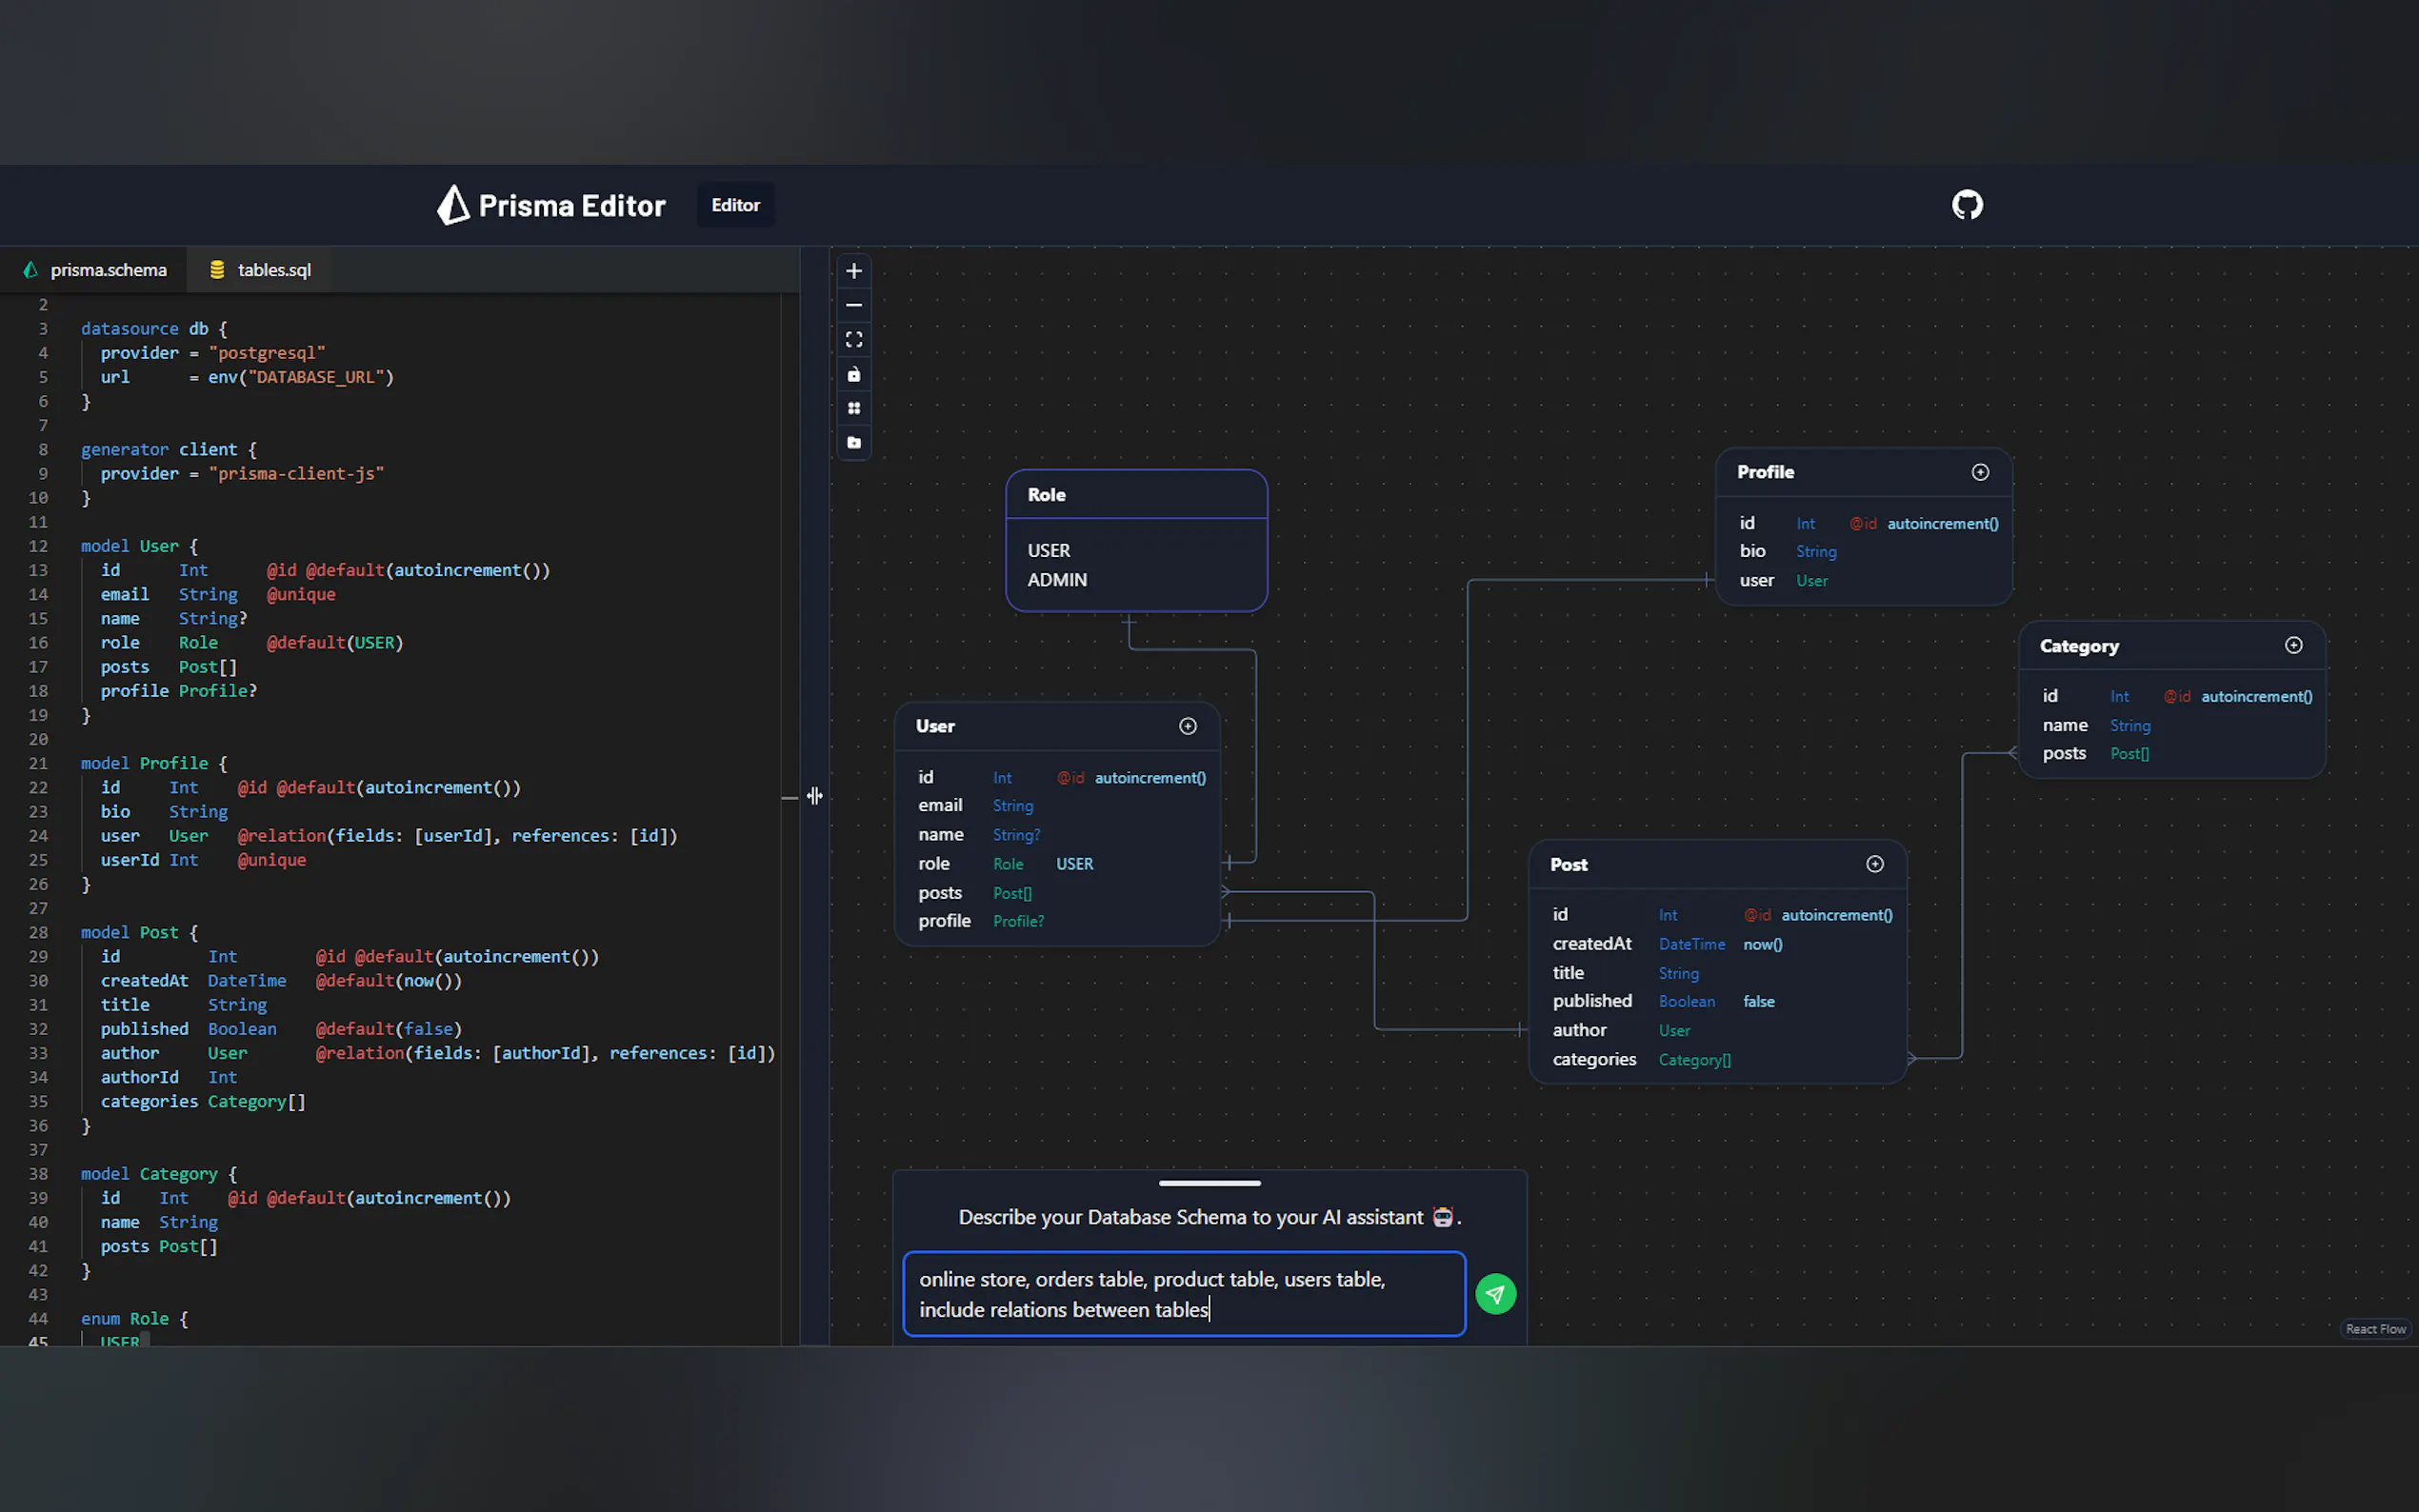This screenshot has width=2419, height=1512.
Task: Focus the AI schema description input
Action: tap(1183, 1294)
